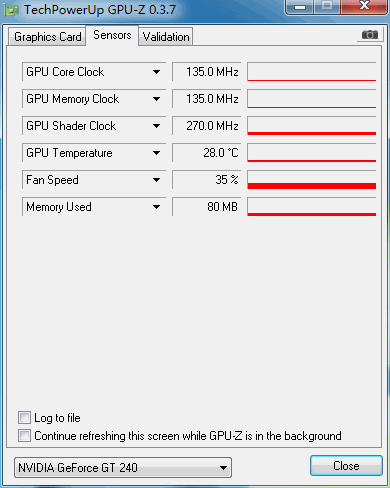Select the NVIDIA GeForce GT 240 device dropdown
Image resolution: width=390 pixels, height=488 pixels.
[123, 468]
